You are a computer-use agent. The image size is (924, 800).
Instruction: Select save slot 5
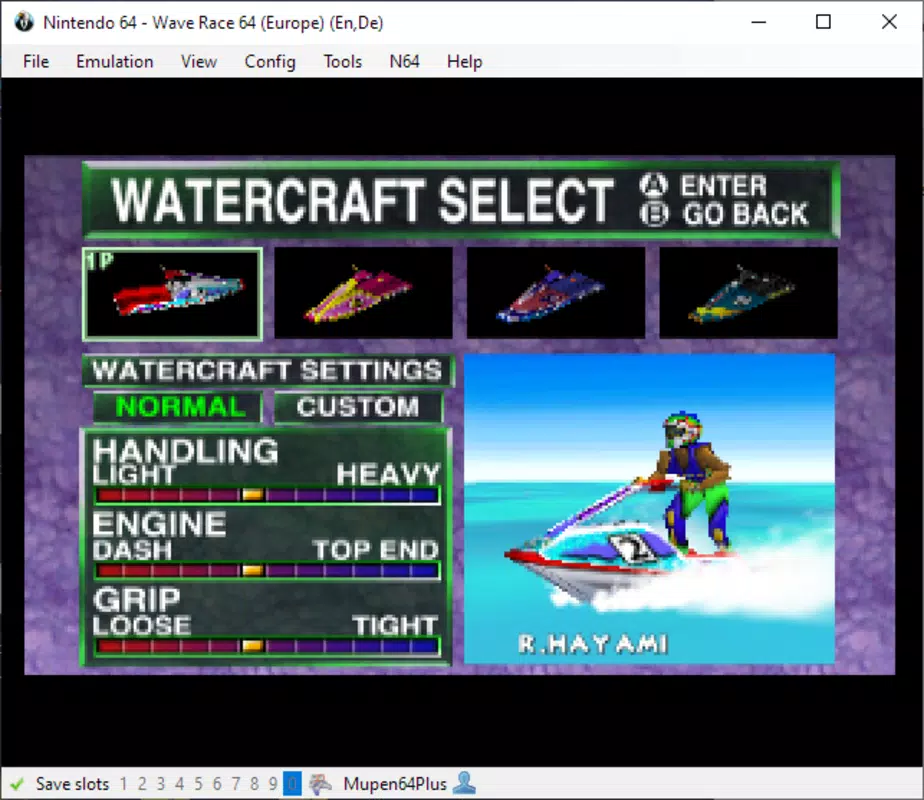tap(198, 784)
